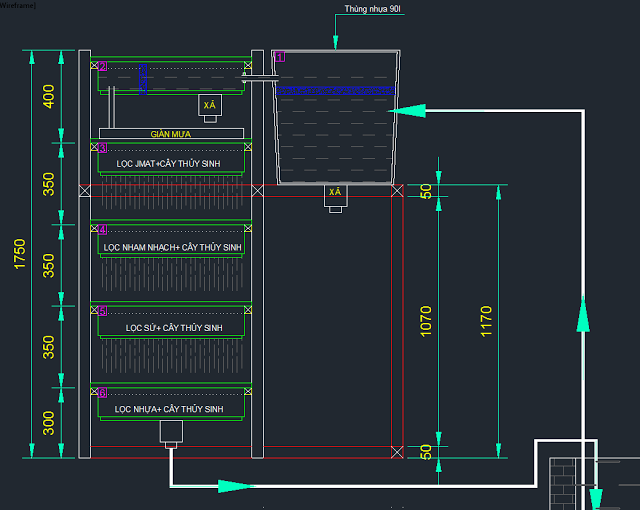Select the 'GIÀN MƯA' text label
Viewport: 640px width, 510px height.
click(171, 133)
